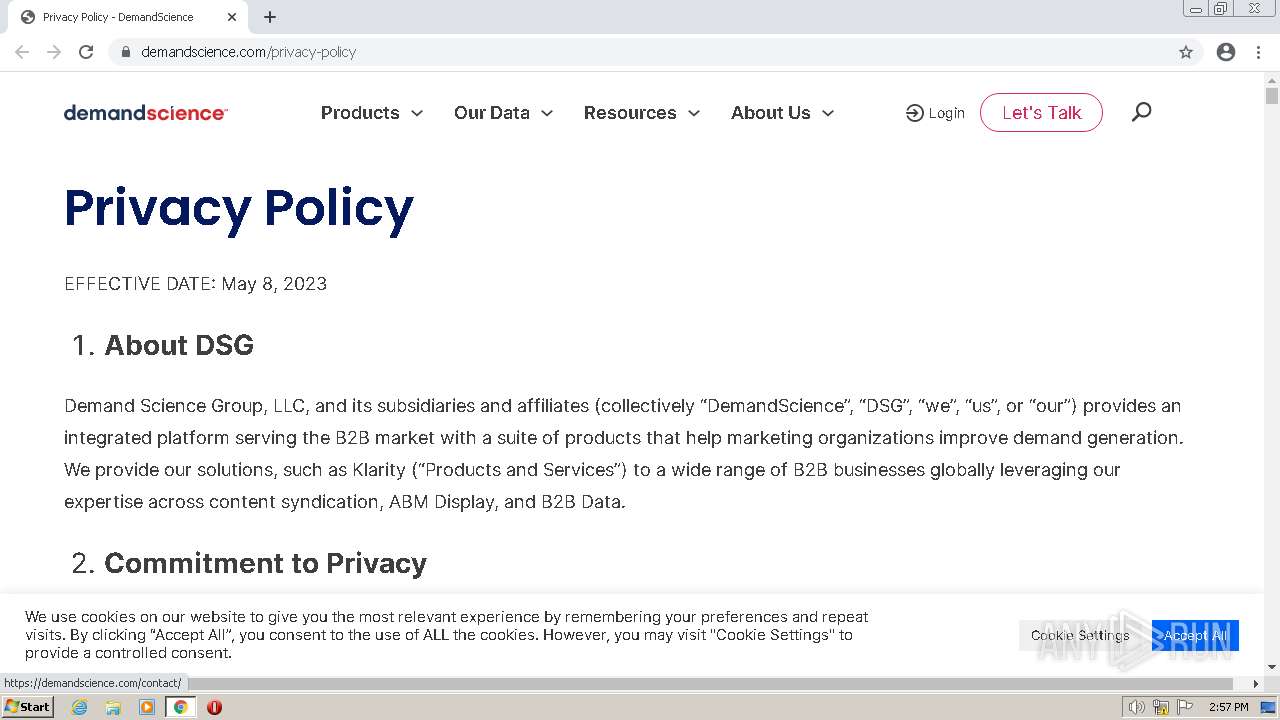
Task: Click the red stop-sign taskbar icon
Action: pyautogui.click(x=214, y=707)
